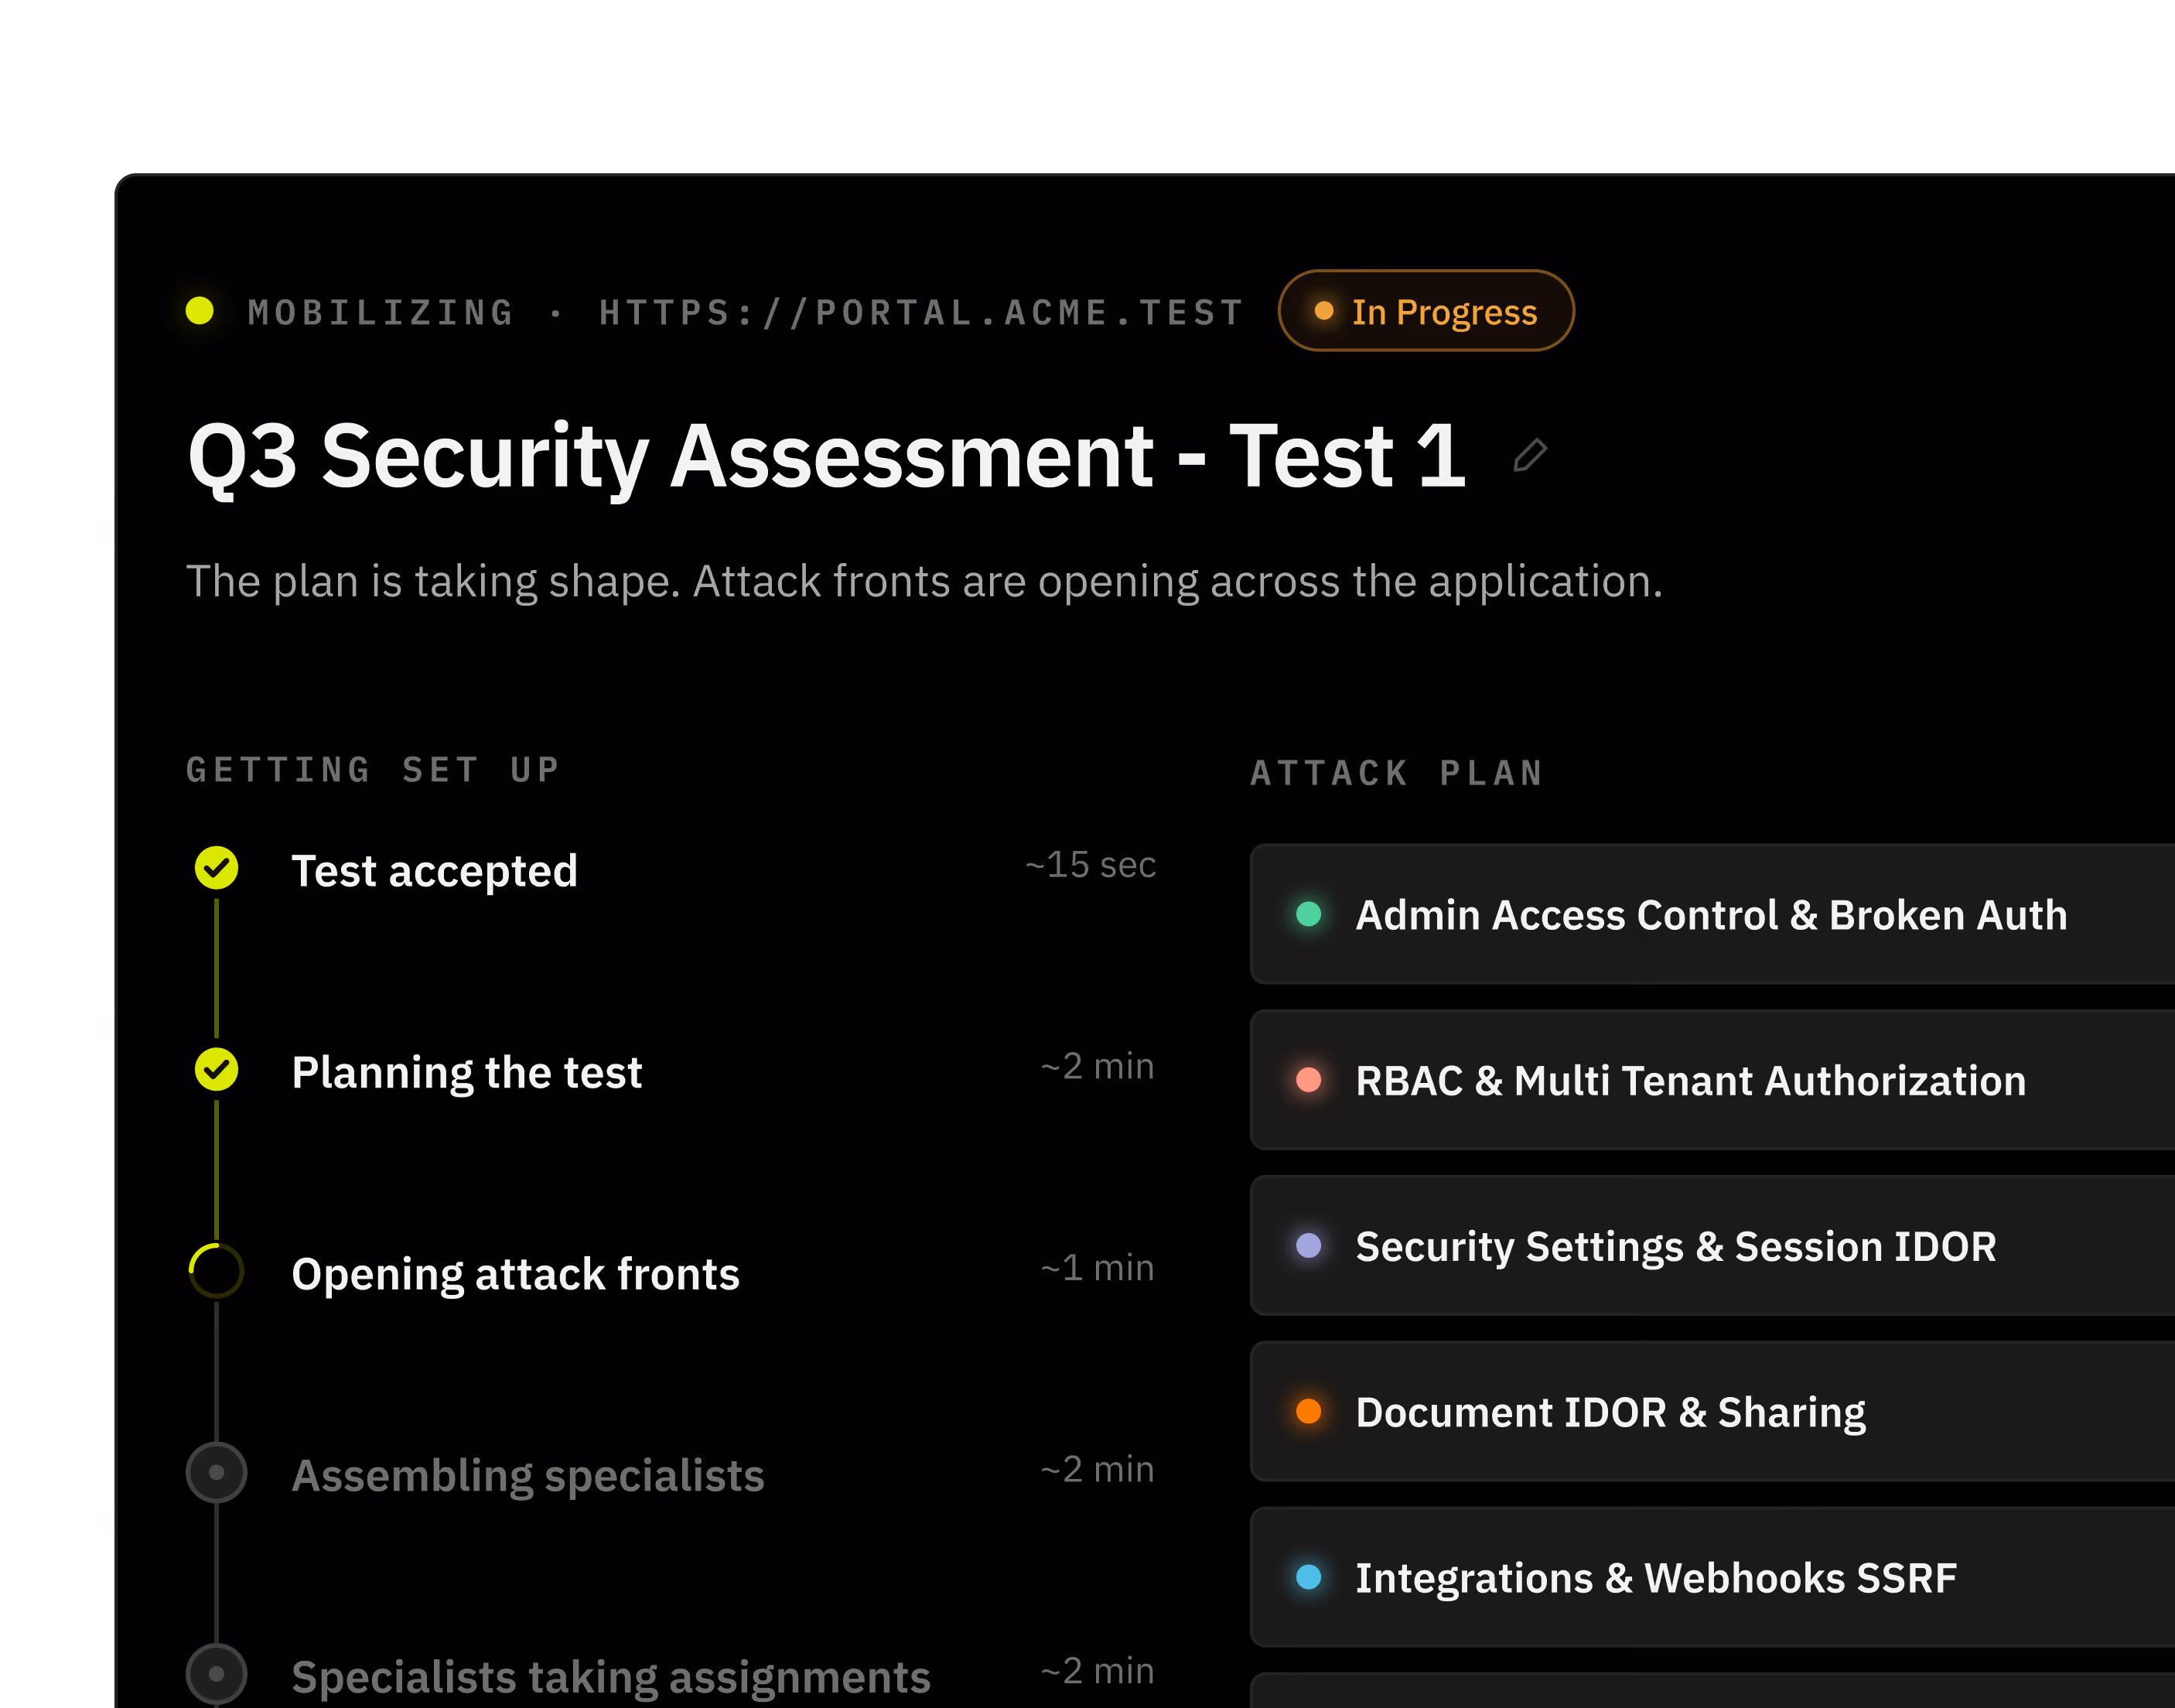Open the Integrations & Webhooks SSRF card
2175x1708 pixels.
(1712, 1577)
